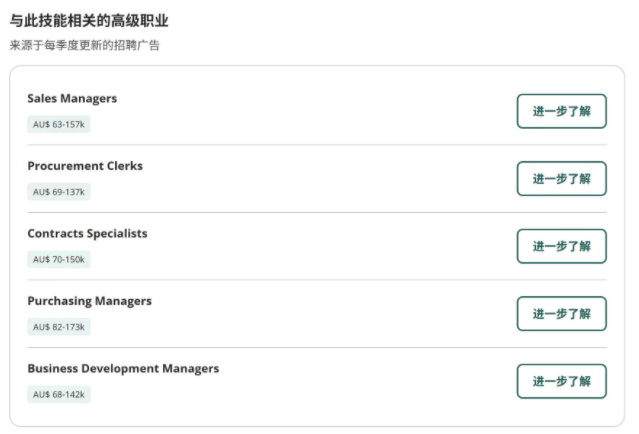Click the Business Development Managers title
The image size is (639, 434).
tap(123, 369)
